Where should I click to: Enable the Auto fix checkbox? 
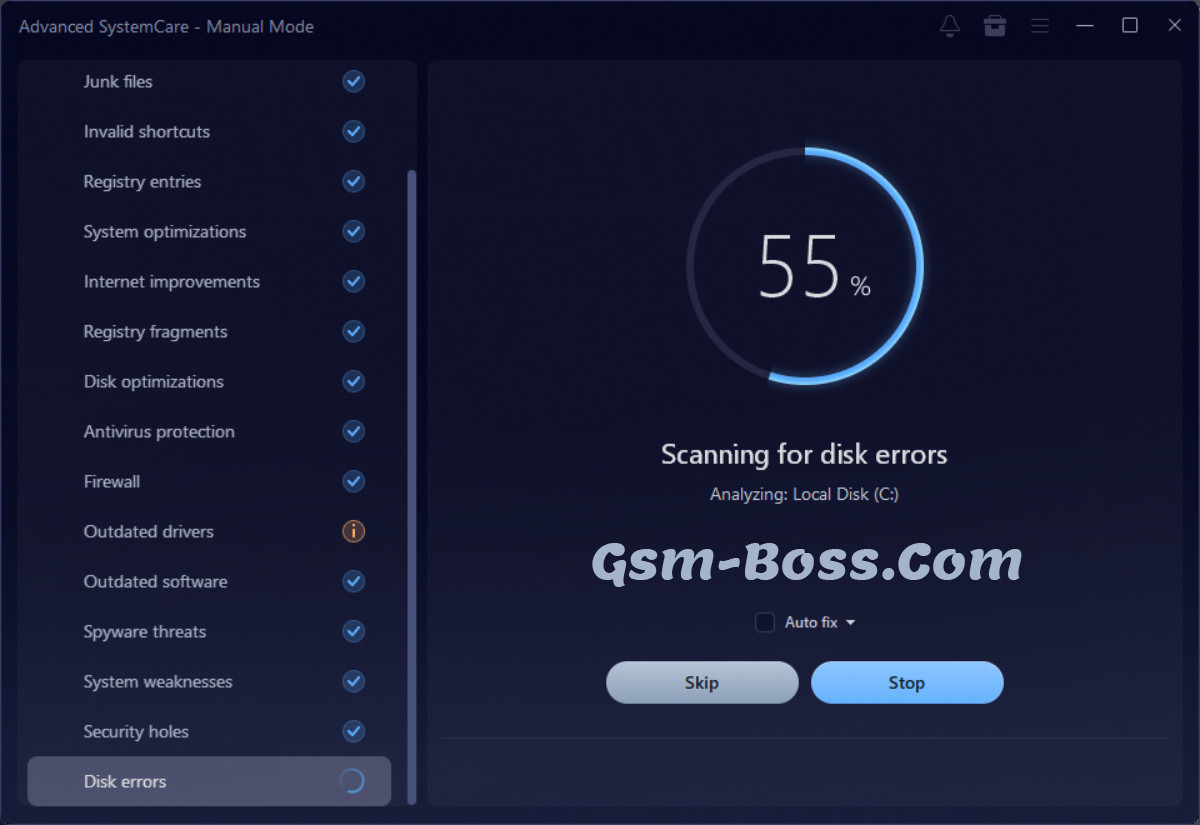coord(765,622)
